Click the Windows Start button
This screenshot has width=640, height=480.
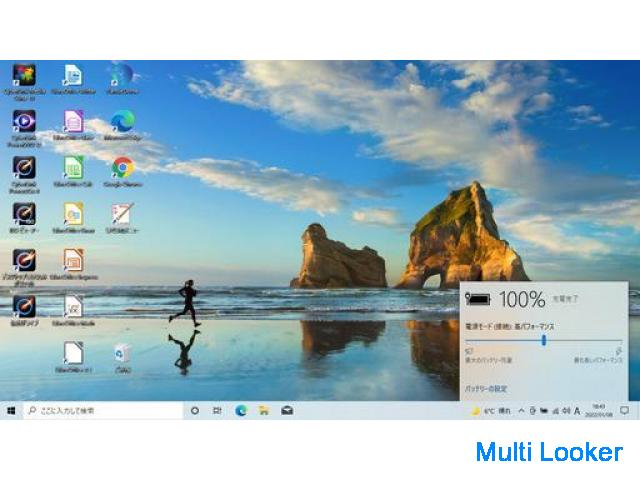(11, 411)
